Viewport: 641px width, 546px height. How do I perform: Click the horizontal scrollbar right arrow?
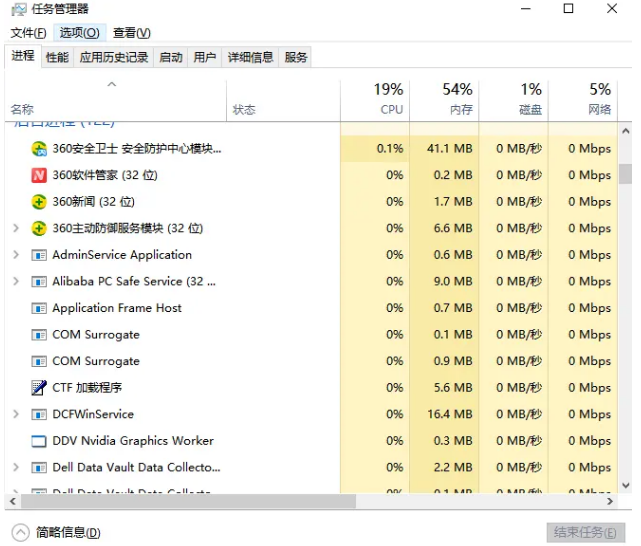point(610,501)
